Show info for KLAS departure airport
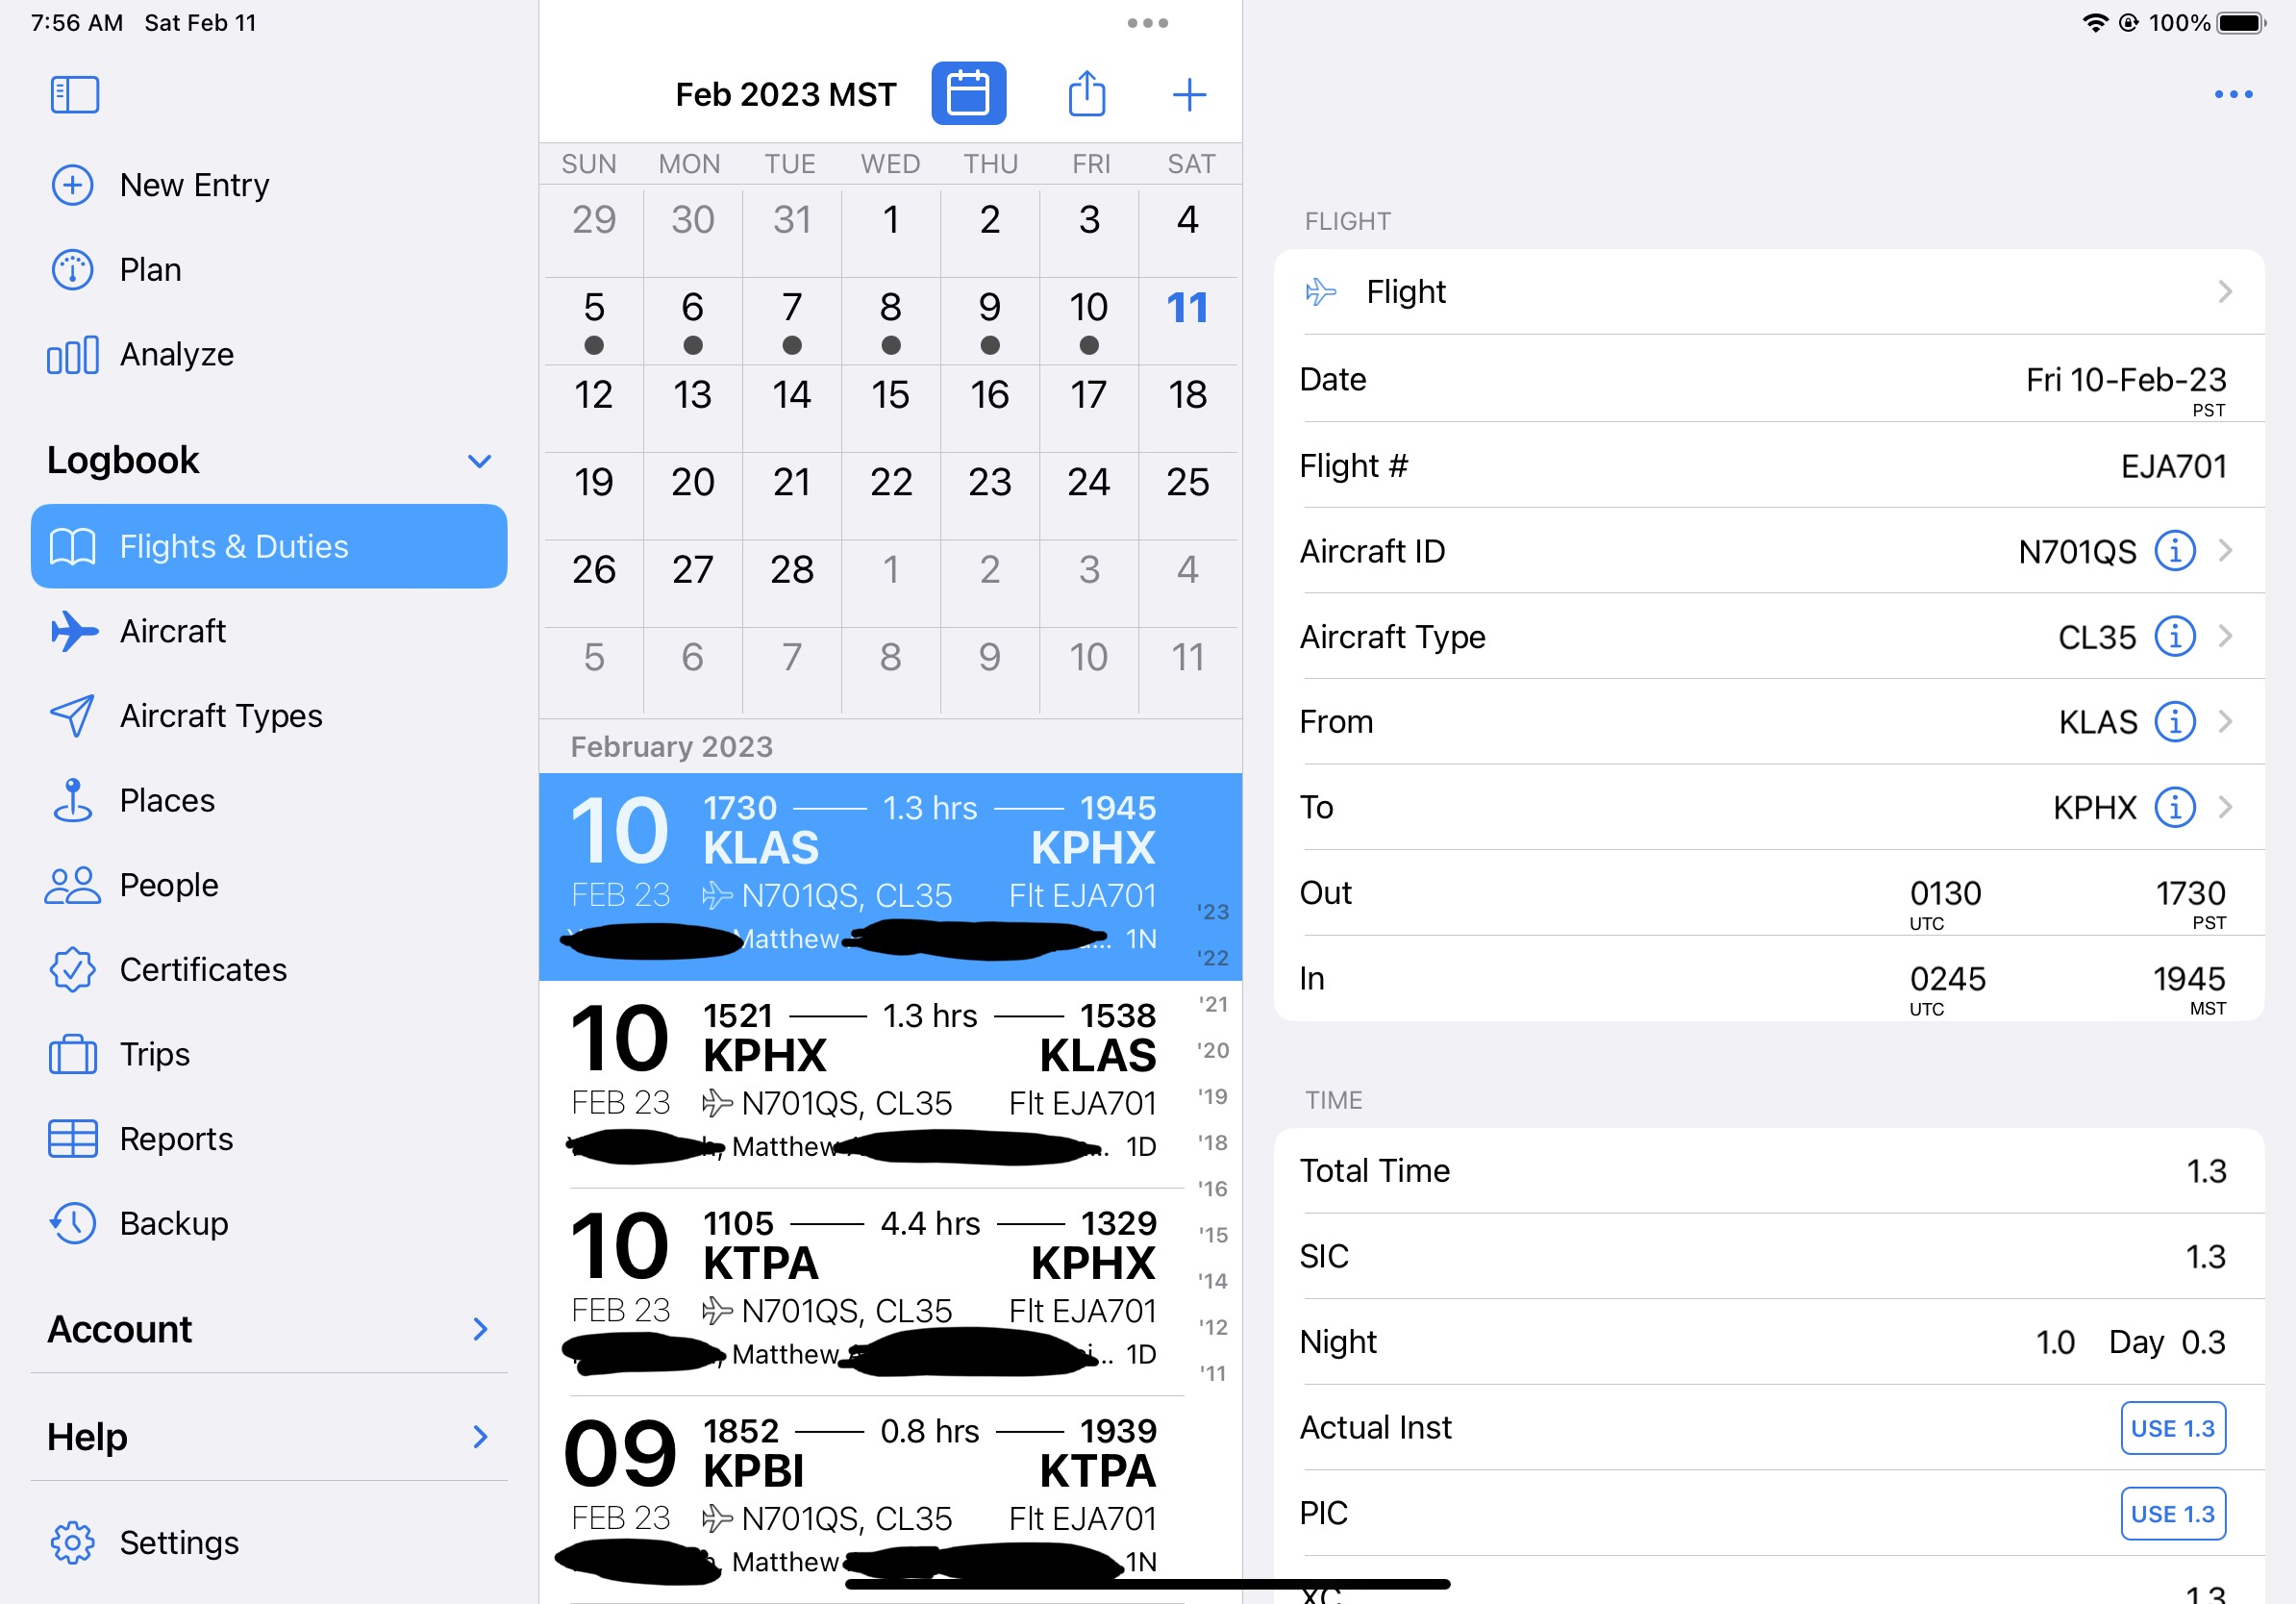Screen dimensions: 2296x1604 point(2174,722)
